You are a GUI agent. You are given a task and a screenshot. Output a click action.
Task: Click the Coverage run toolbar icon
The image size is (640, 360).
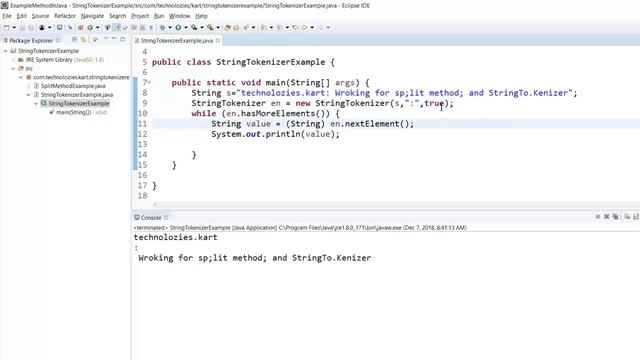194,27
